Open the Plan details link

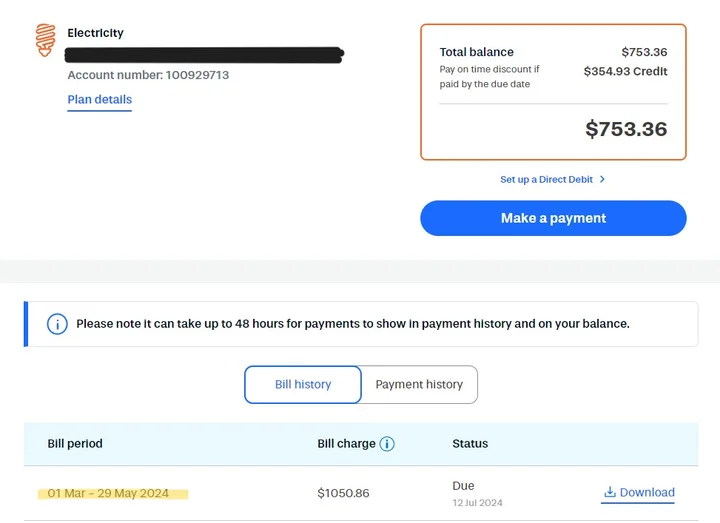(x=99, y=100)
